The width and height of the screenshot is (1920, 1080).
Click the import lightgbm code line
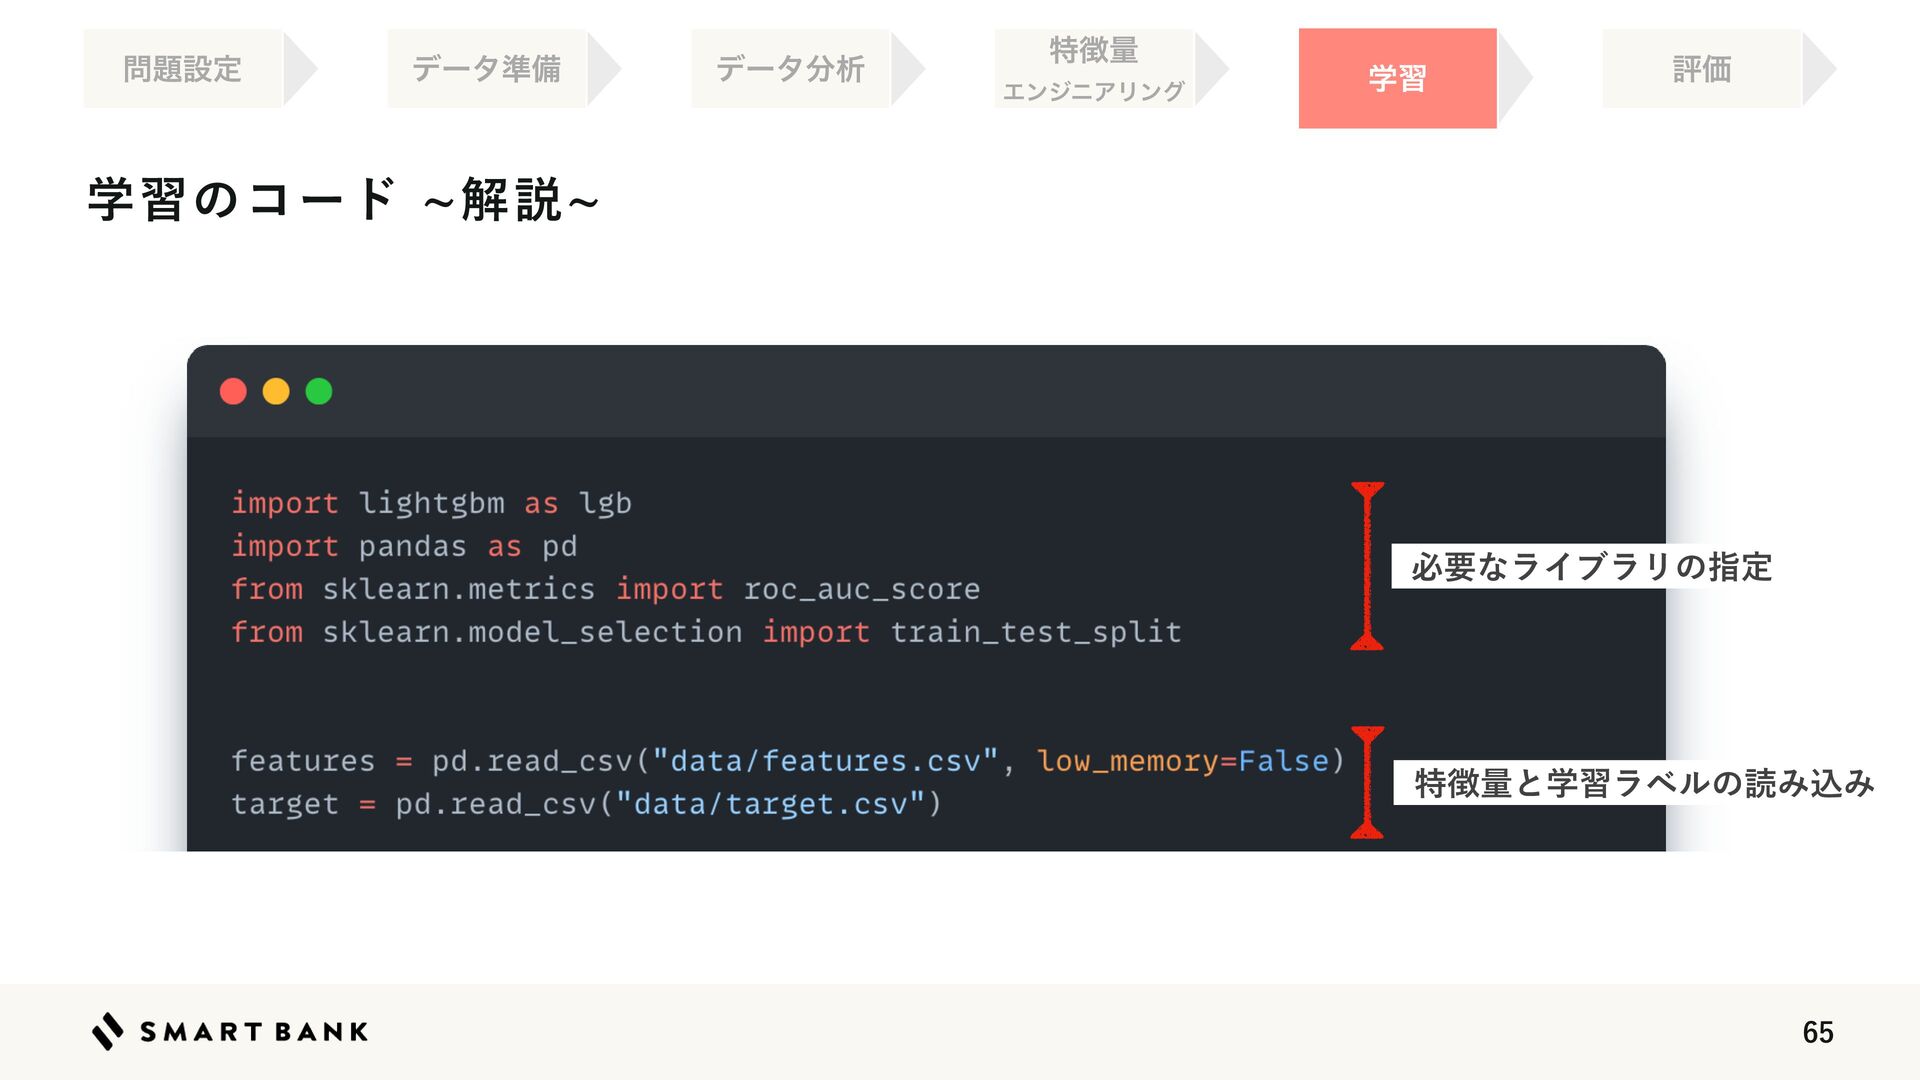point(431,503)
